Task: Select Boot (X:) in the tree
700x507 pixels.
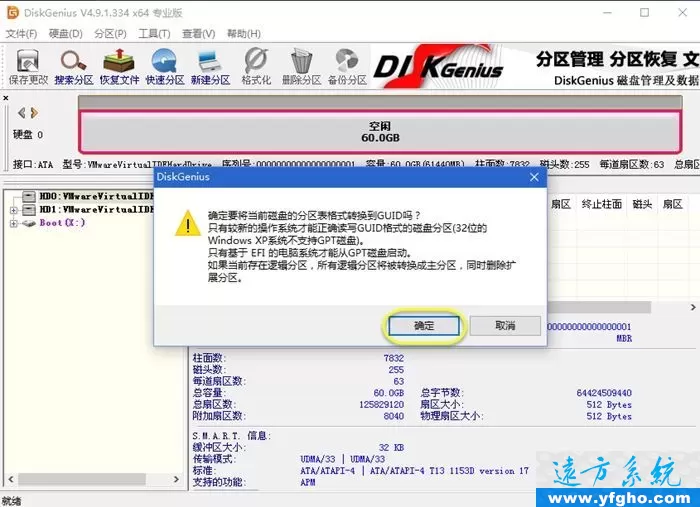Action: pos(62,223)
